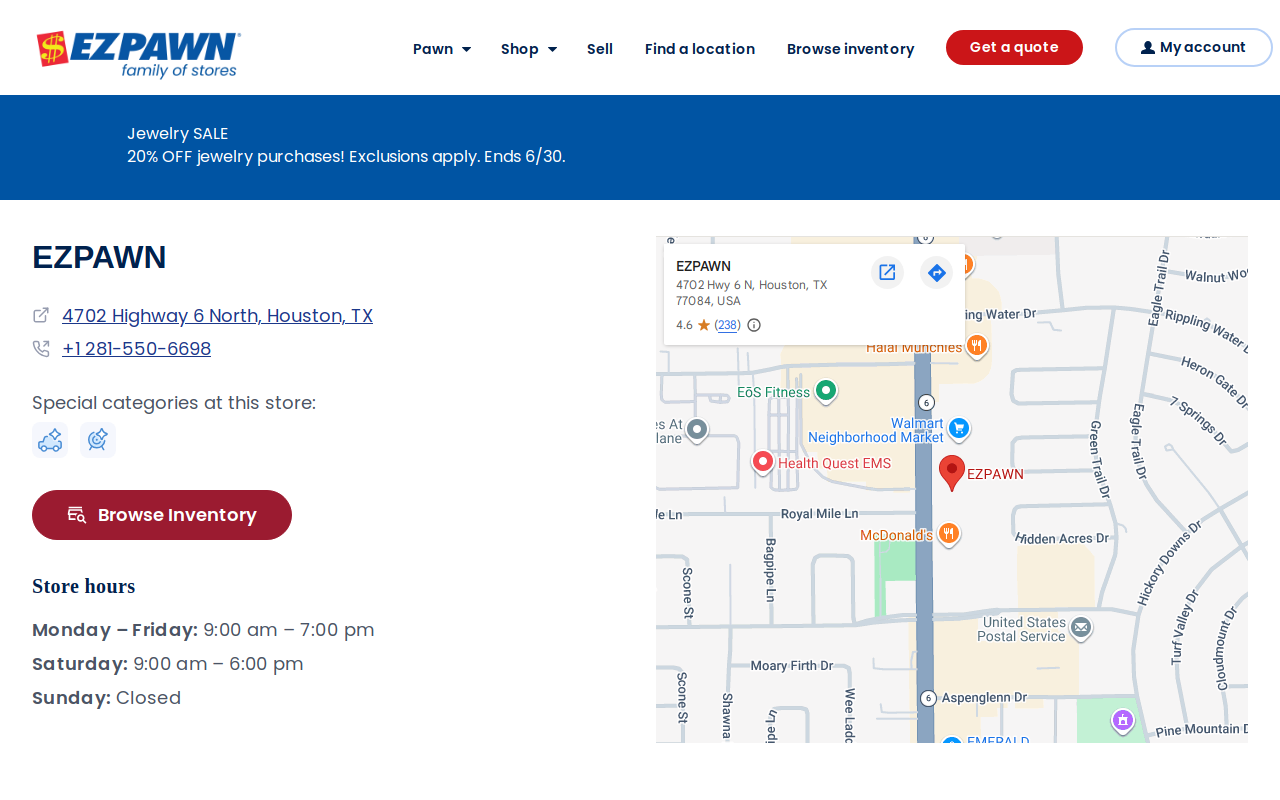Click the red EZPAWN map pin

pyautogui.click(x=953, y=472)
